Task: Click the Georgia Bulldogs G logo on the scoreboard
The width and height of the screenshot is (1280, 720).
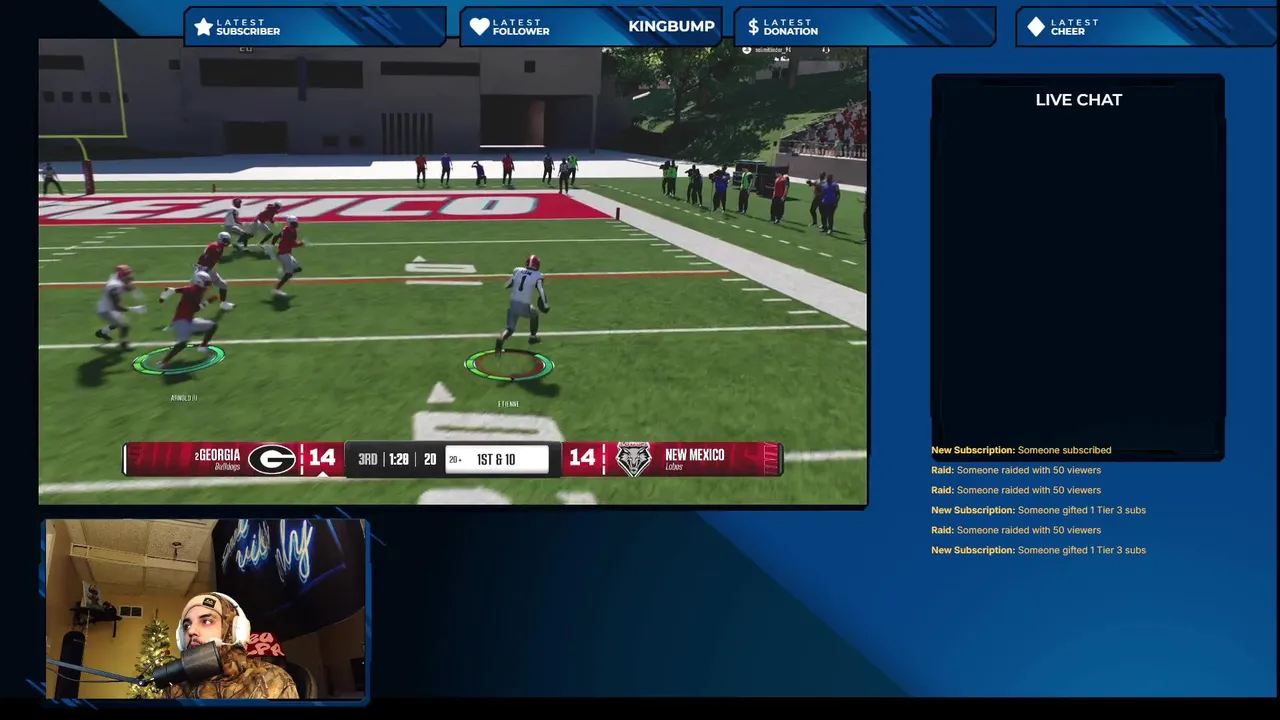Action: (272, 459)
